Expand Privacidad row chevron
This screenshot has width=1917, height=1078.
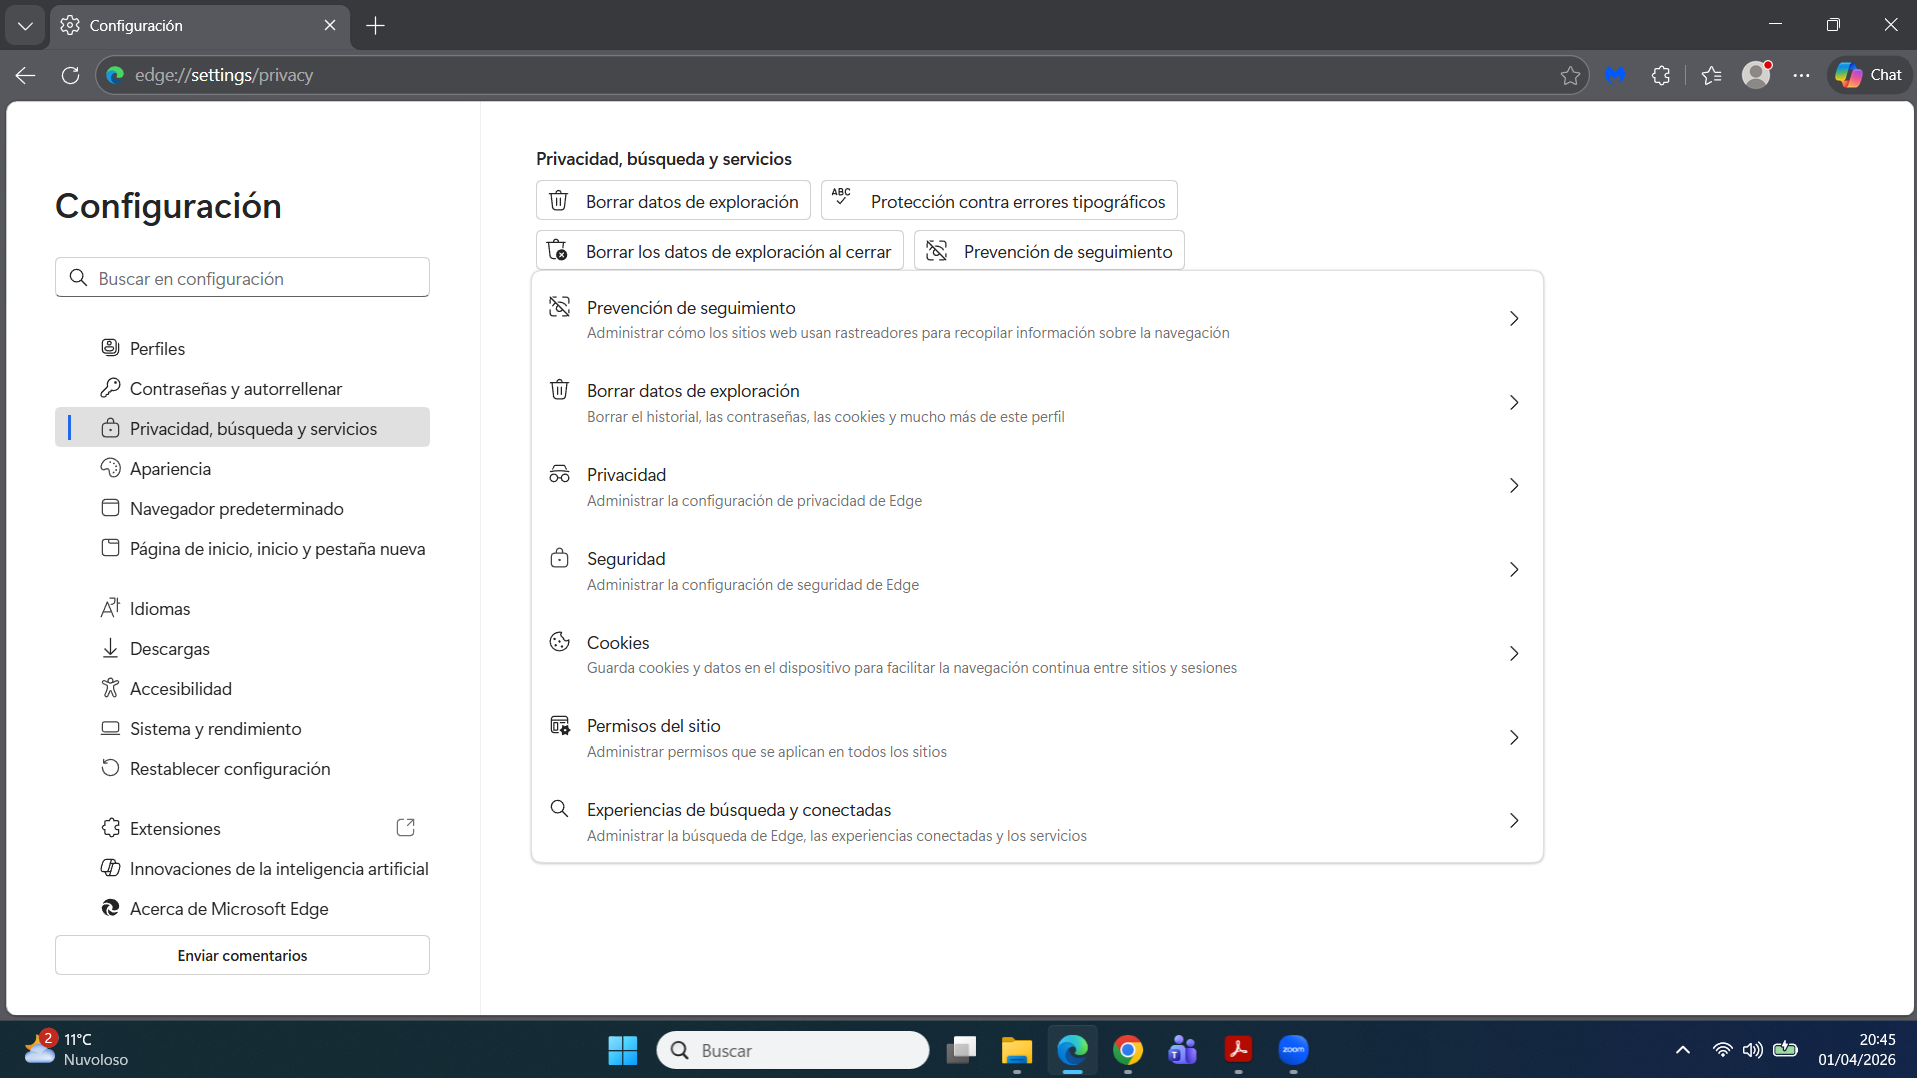[1514, 486]
